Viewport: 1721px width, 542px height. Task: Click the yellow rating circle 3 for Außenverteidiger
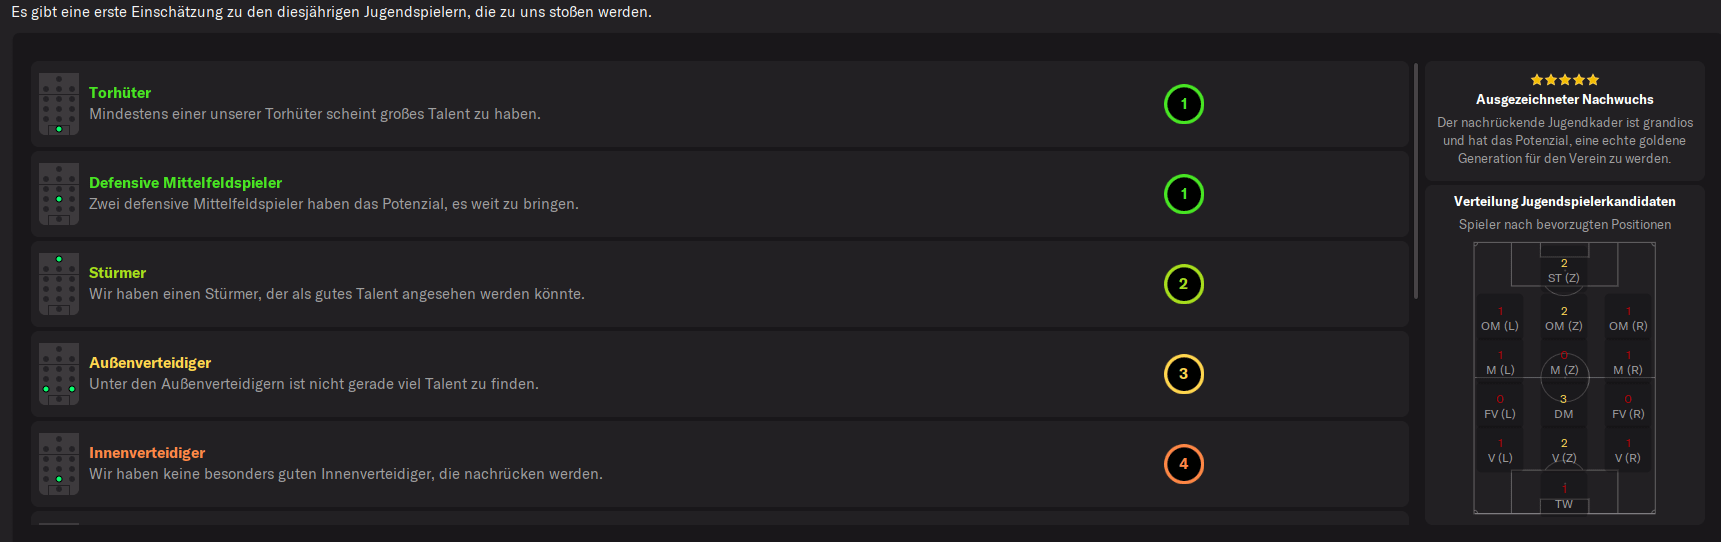pyautogui.click(x=1184, y=374)
